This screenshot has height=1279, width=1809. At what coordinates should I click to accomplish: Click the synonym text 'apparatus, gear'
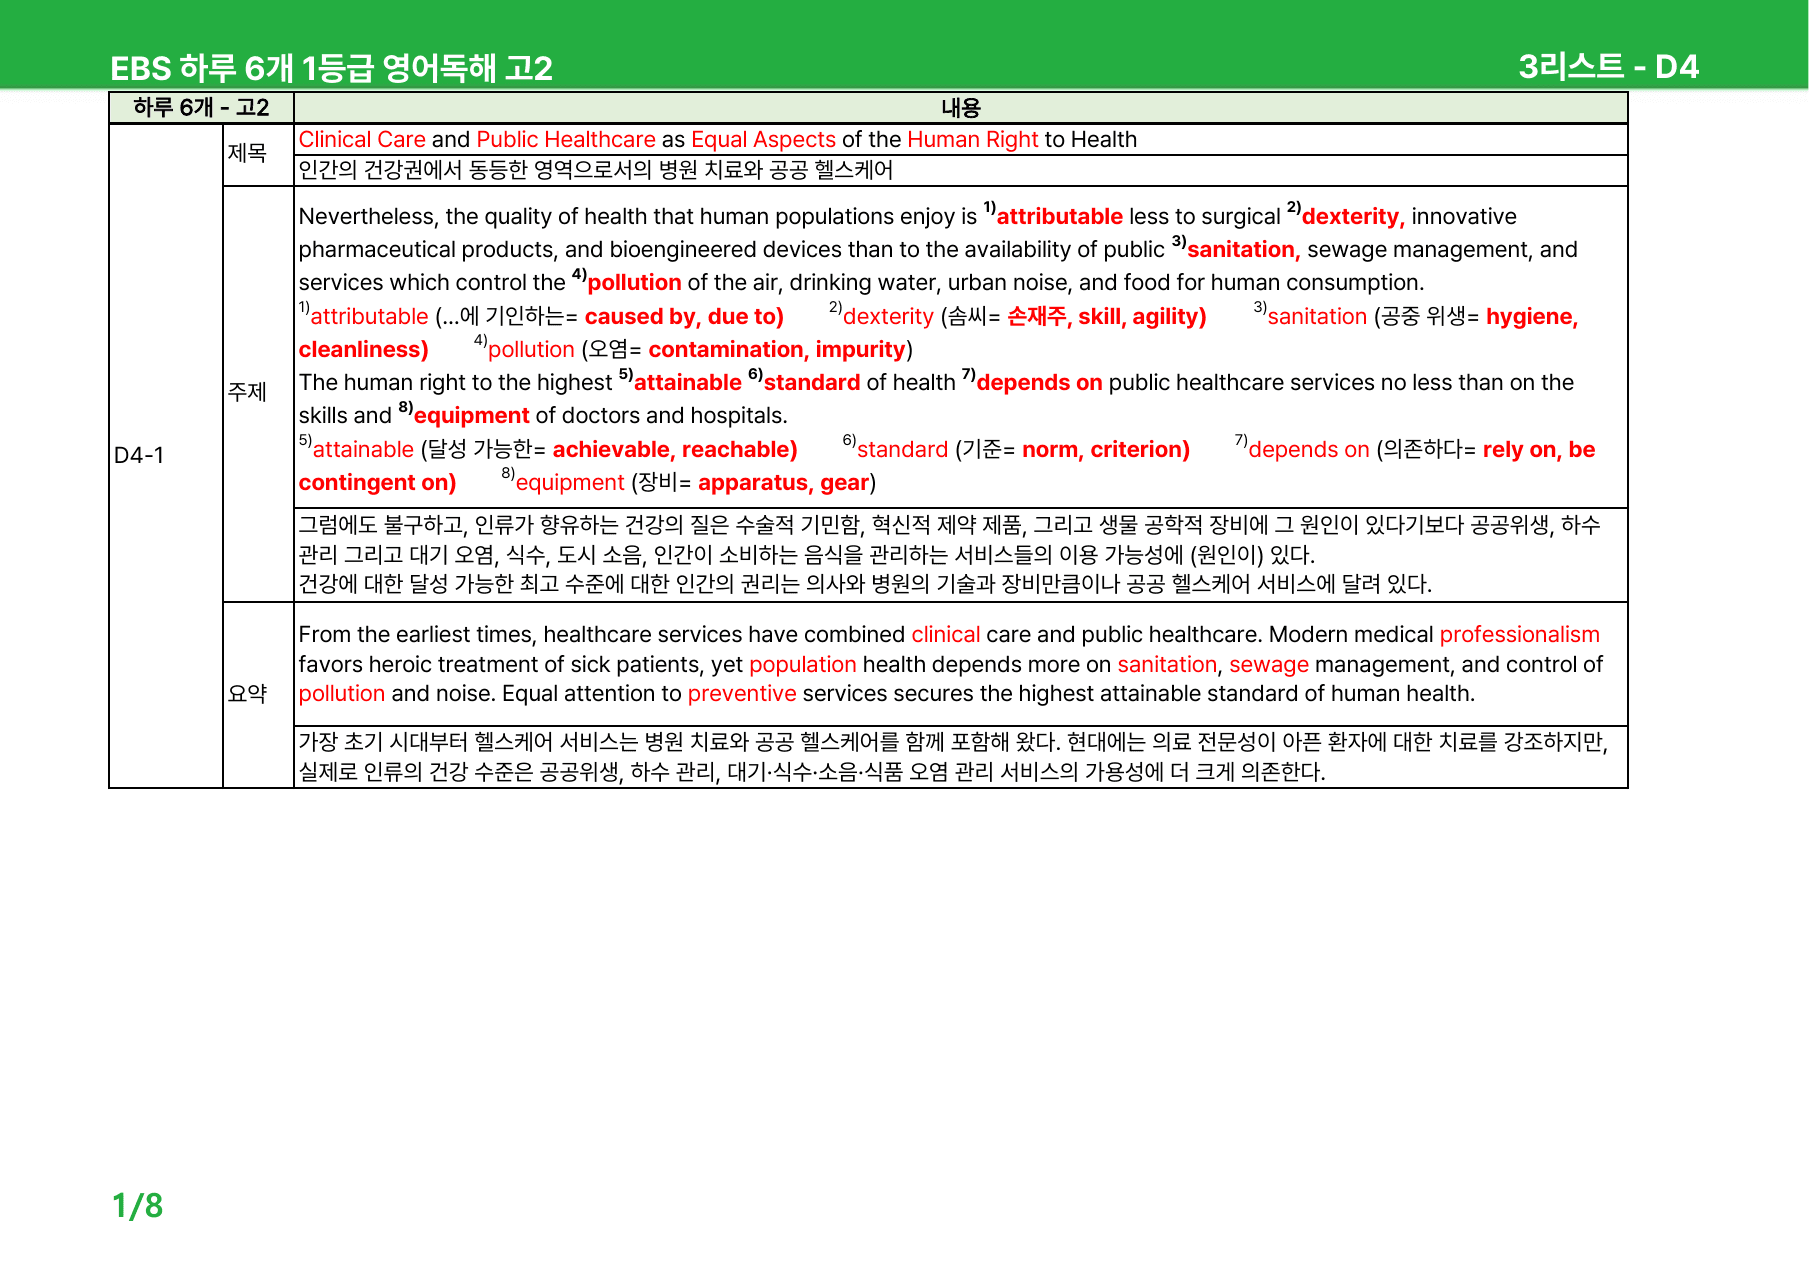point(784,482)
